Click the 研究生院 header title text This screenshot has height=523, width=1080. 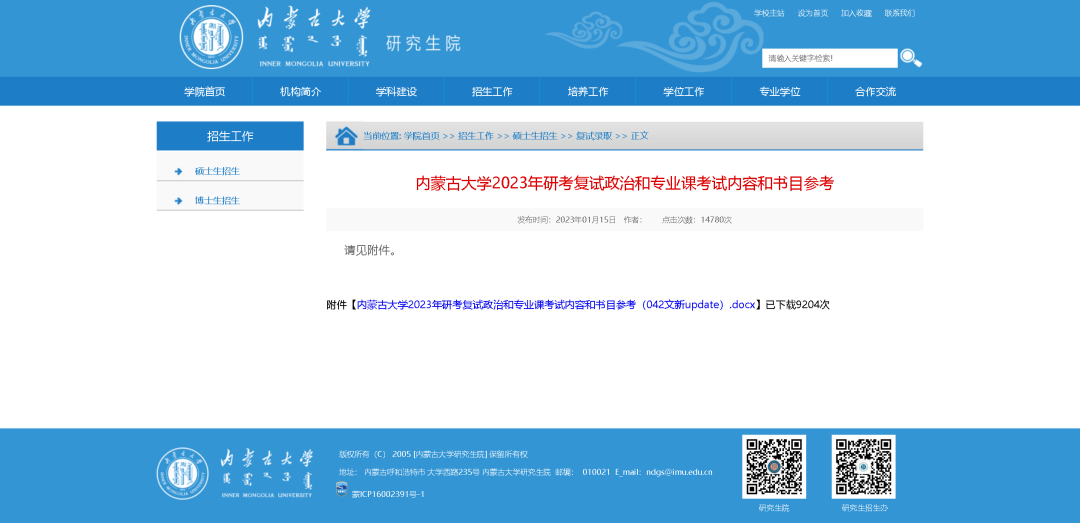point(423,43)
